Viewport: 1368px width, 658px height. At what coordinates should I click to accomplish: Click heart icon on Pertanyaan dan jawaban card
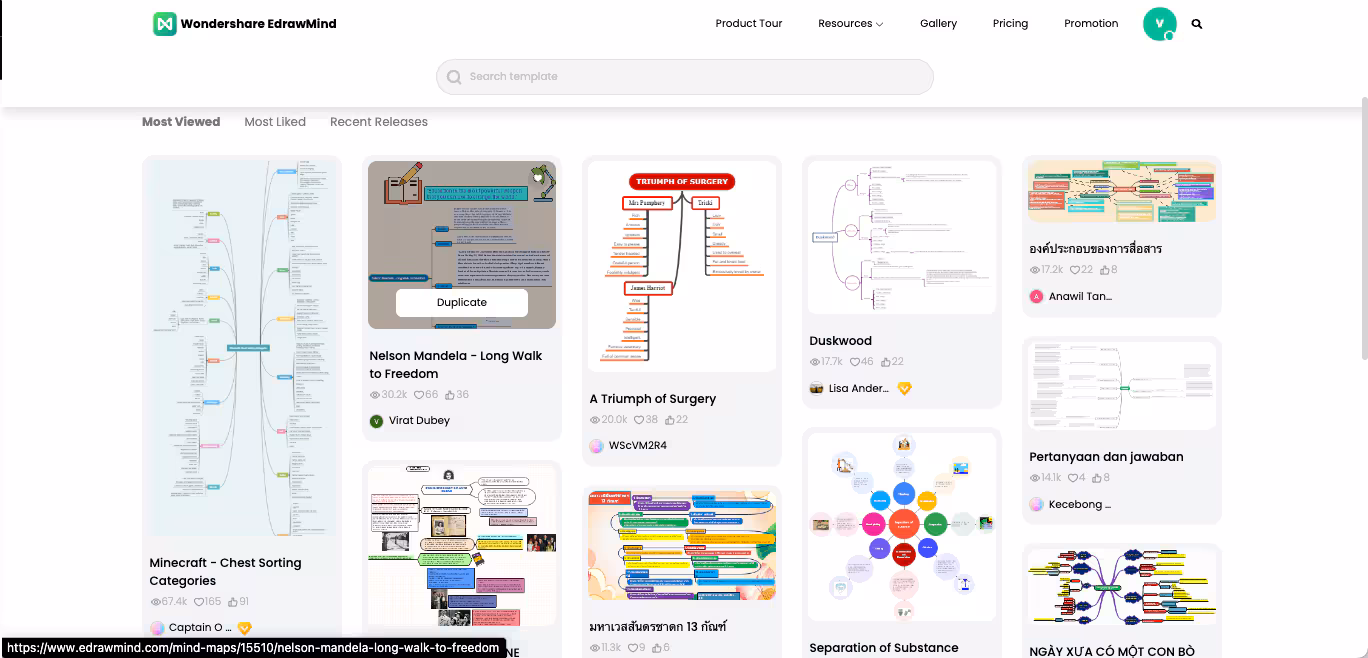1074,478
